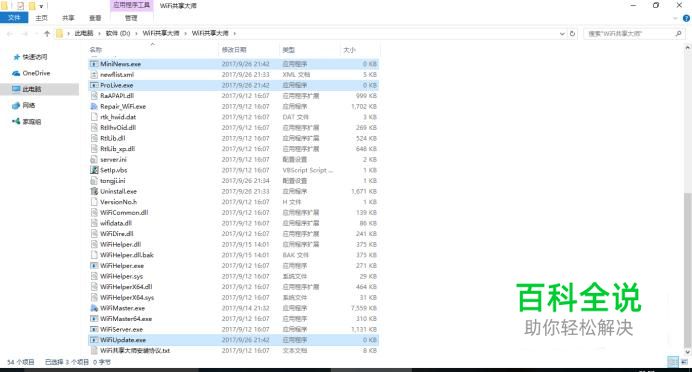The height and width of the screenshot is (372, 692).
Task: Click the WiFiUpdate.exe file icon
Action: [x=94, y=340]
